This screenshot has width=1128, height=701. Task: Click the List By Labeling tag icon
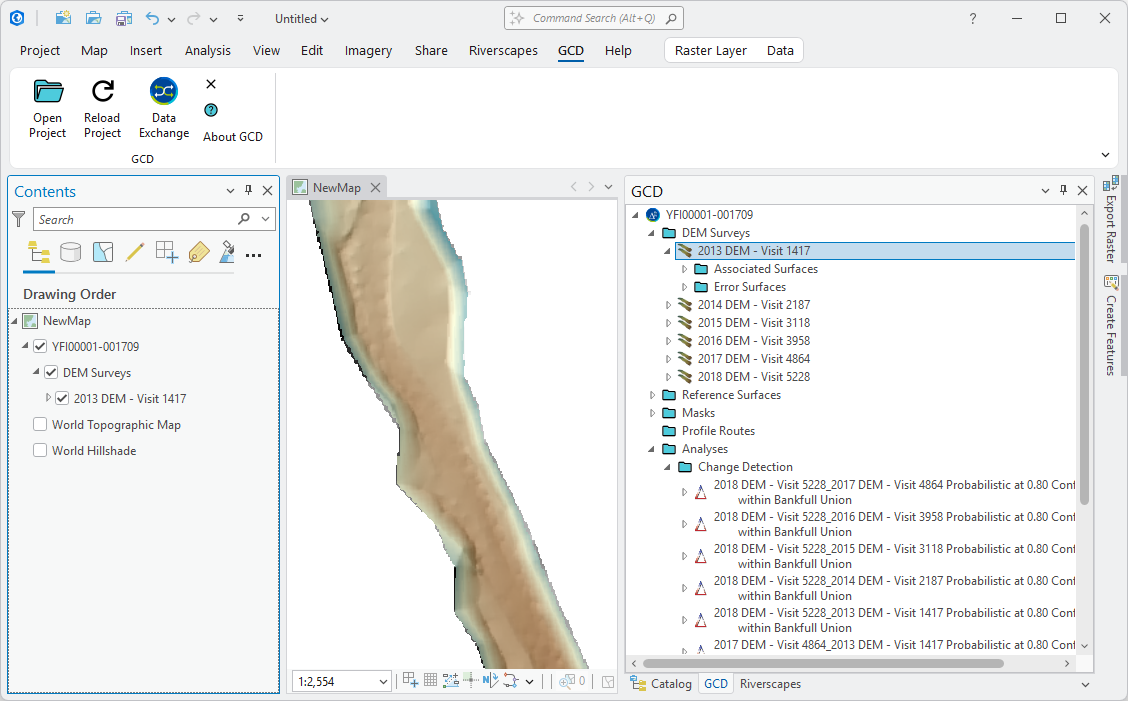198,252
